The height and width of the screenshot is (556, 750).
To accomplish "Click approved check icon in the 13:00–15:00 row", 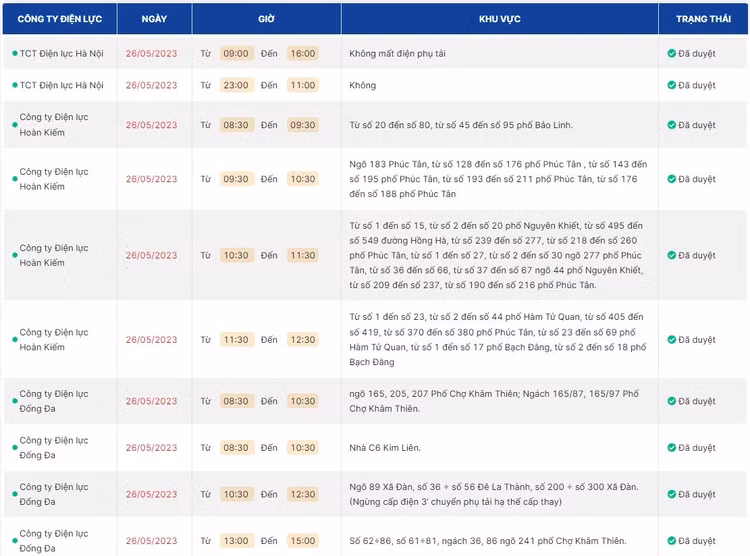I will (x=672, y=542).
